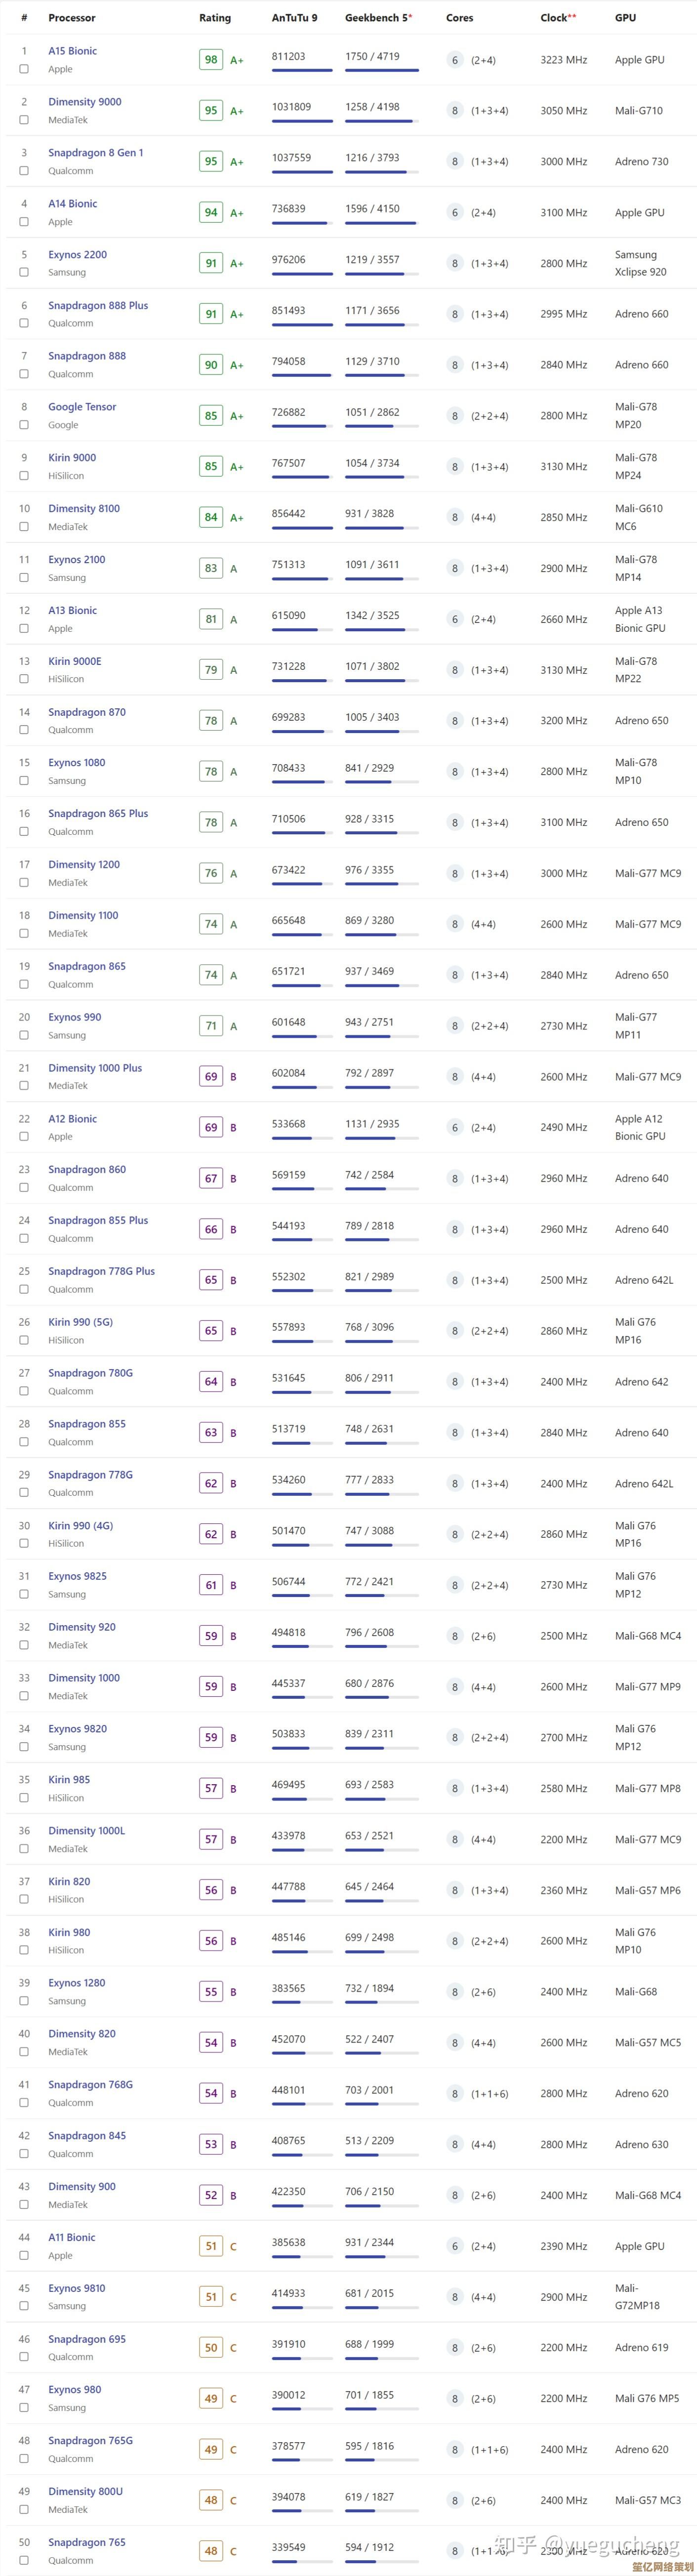Click the 51 rating badge for A11 Bionic

(211, 2246)
